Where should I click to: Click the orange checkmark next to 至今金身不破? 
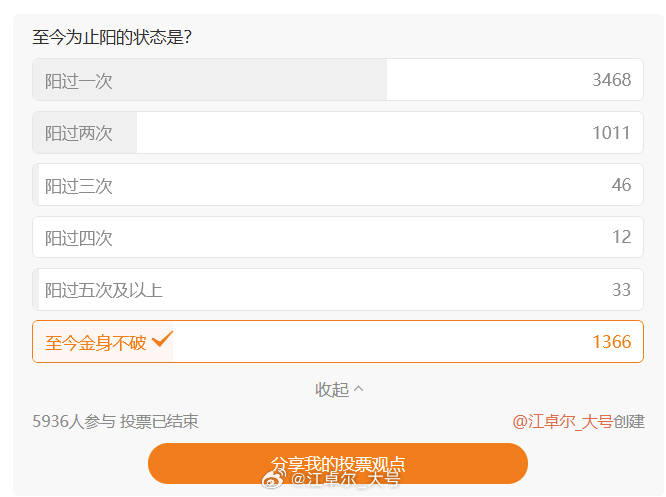[x=162, y=339]
